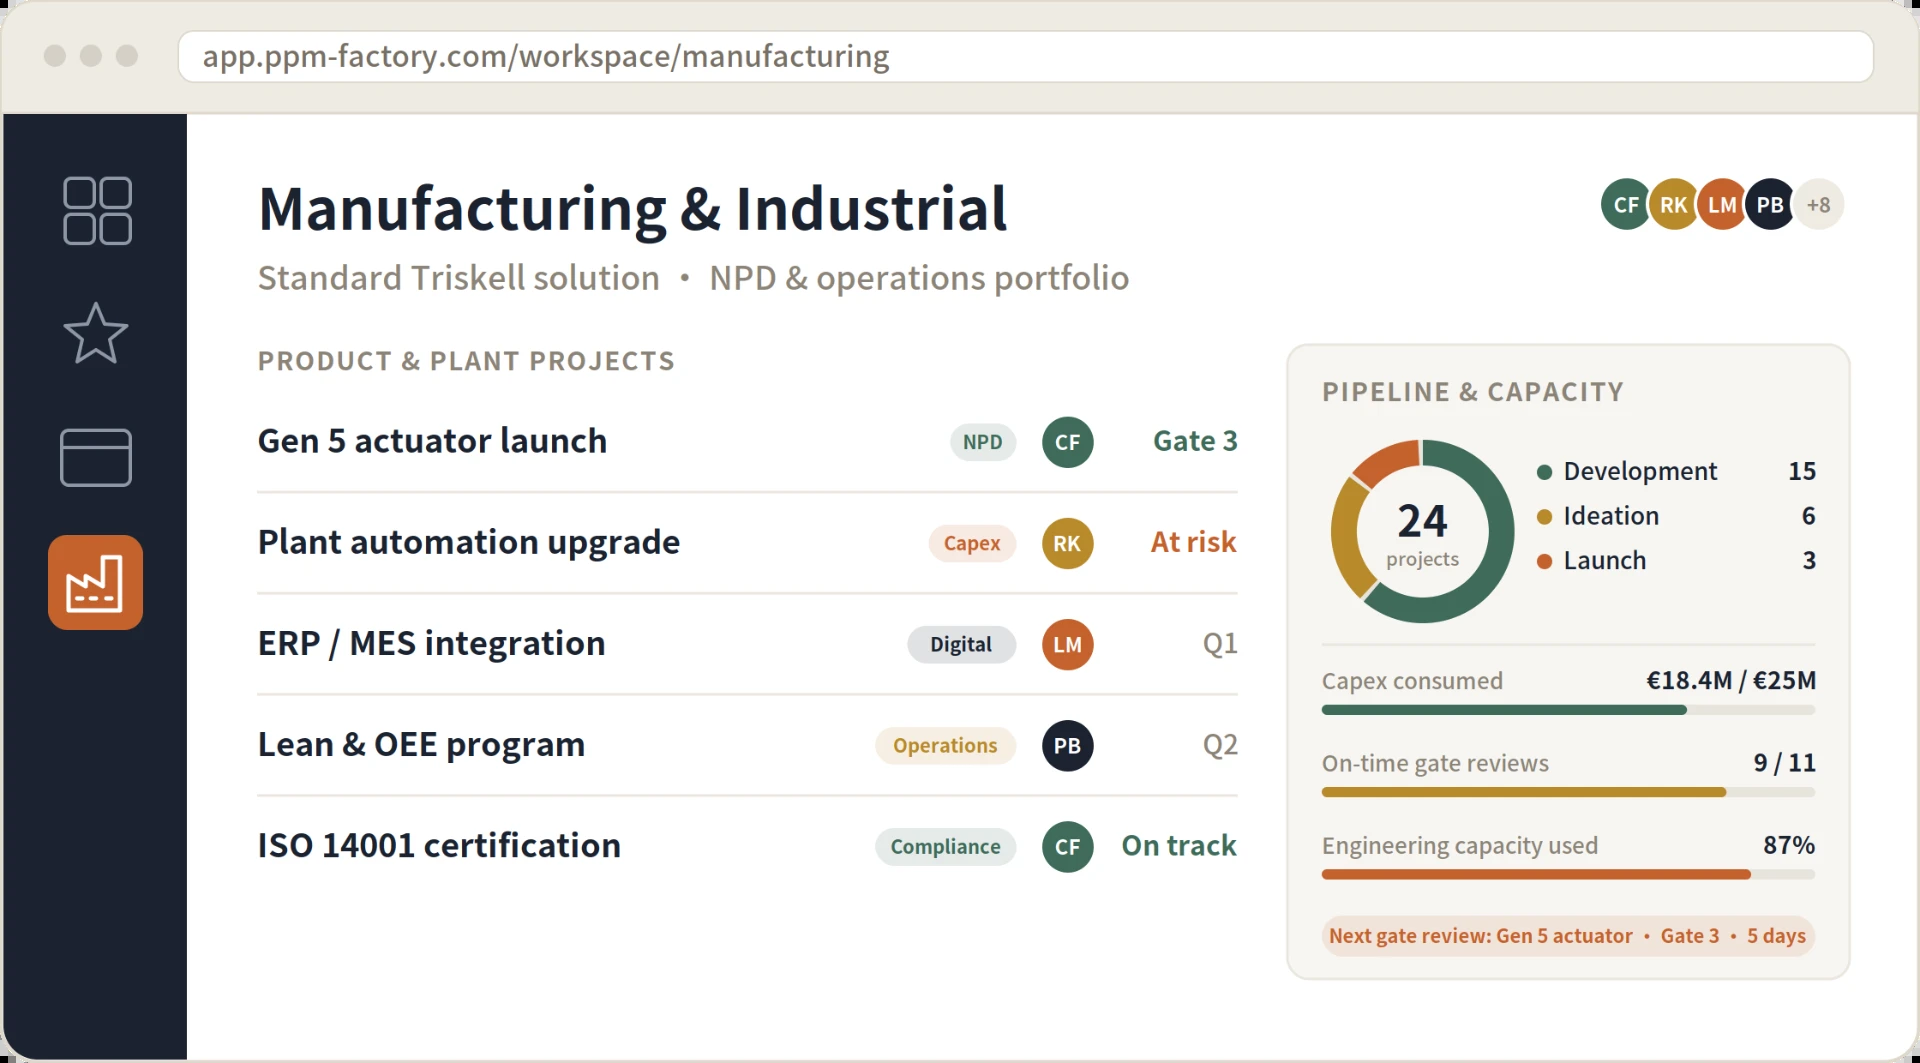
Task: Click the Q2 status on Lean row
Action: [1220, 745]
